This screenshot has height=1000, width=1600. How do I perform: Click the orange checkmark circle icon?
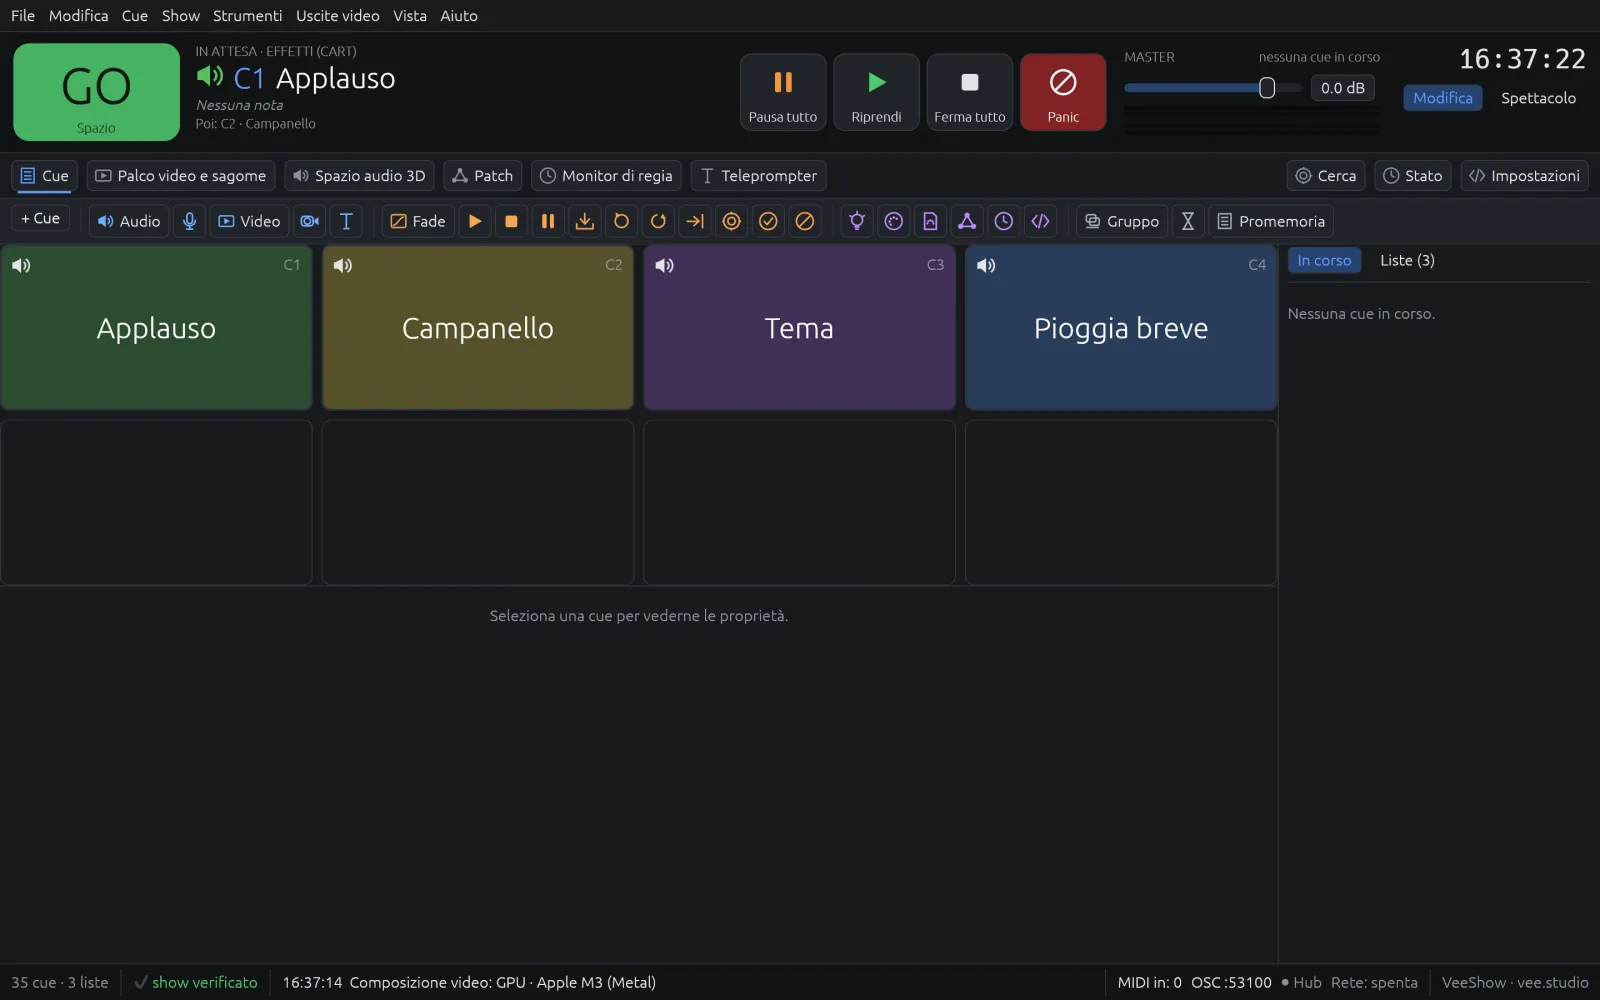pos(768,221)
